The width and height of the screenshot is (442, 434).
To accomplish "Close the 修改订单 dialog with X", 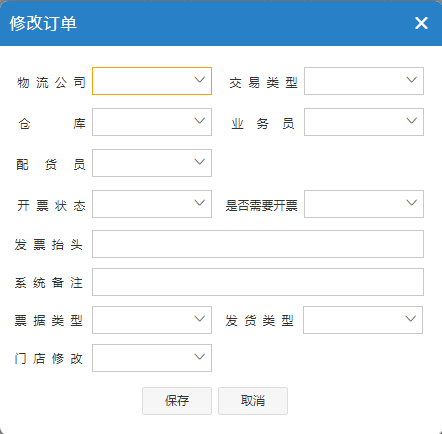I will tap(421, 23).
